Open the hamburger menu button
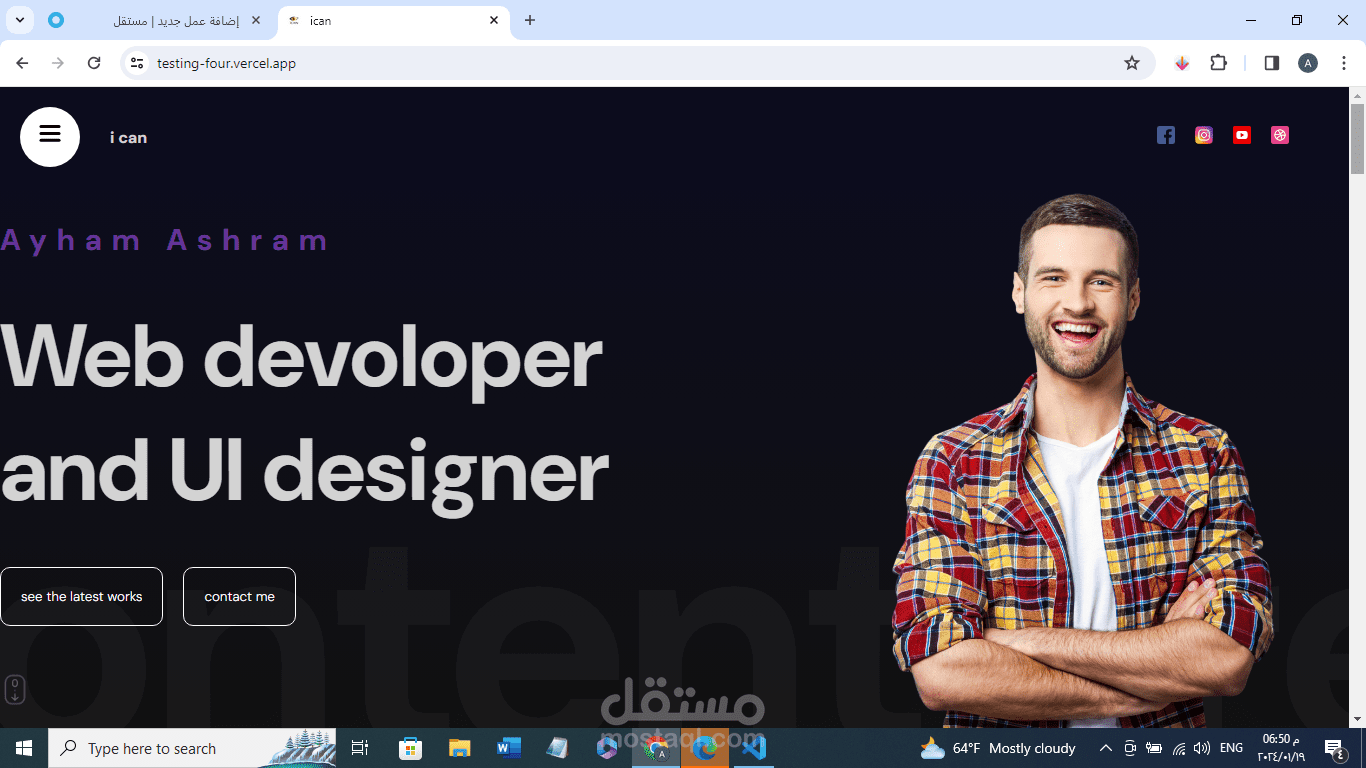The width and height of the screenshot is (1366, 768). click(50, 136)
